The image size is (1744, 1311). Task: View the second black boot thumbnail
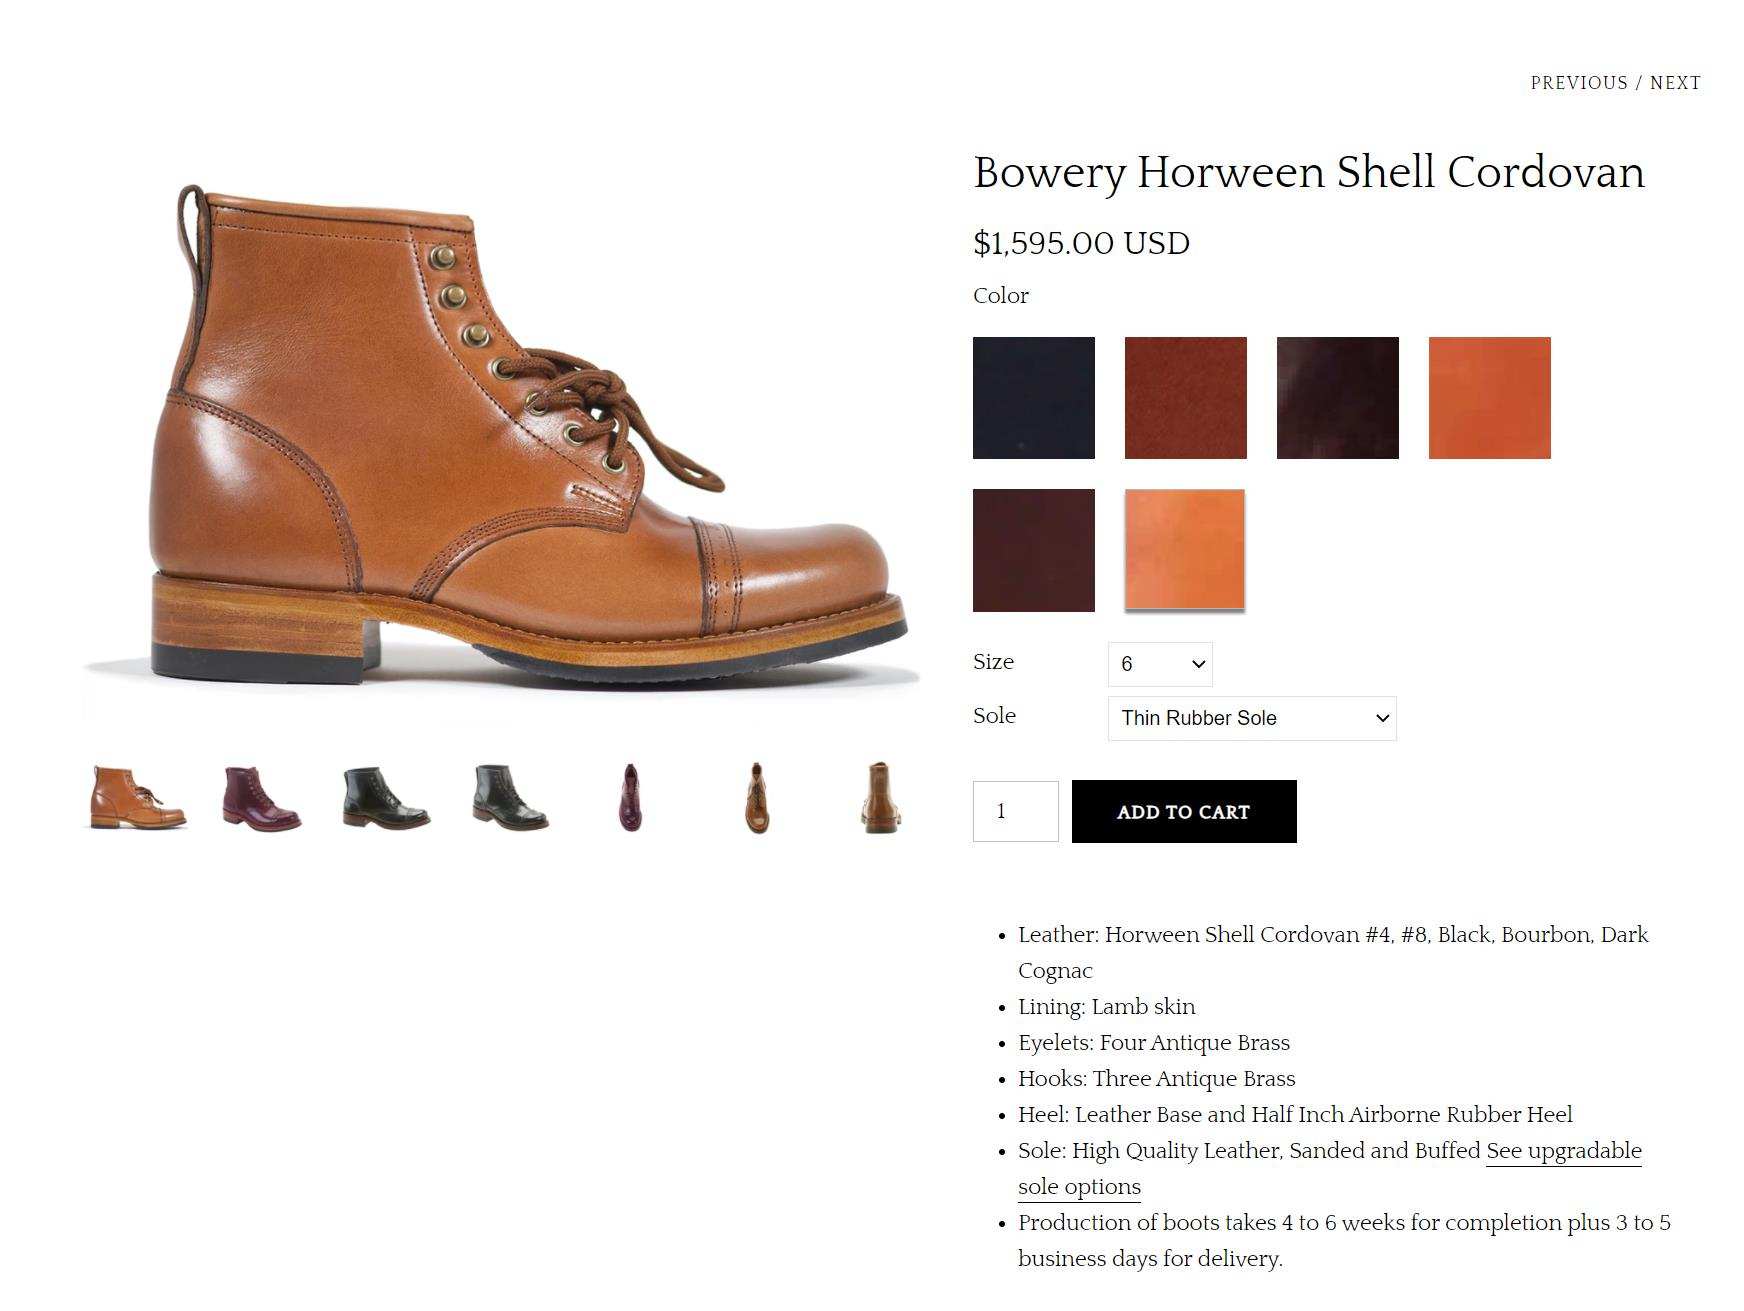[x=510, y=797]
